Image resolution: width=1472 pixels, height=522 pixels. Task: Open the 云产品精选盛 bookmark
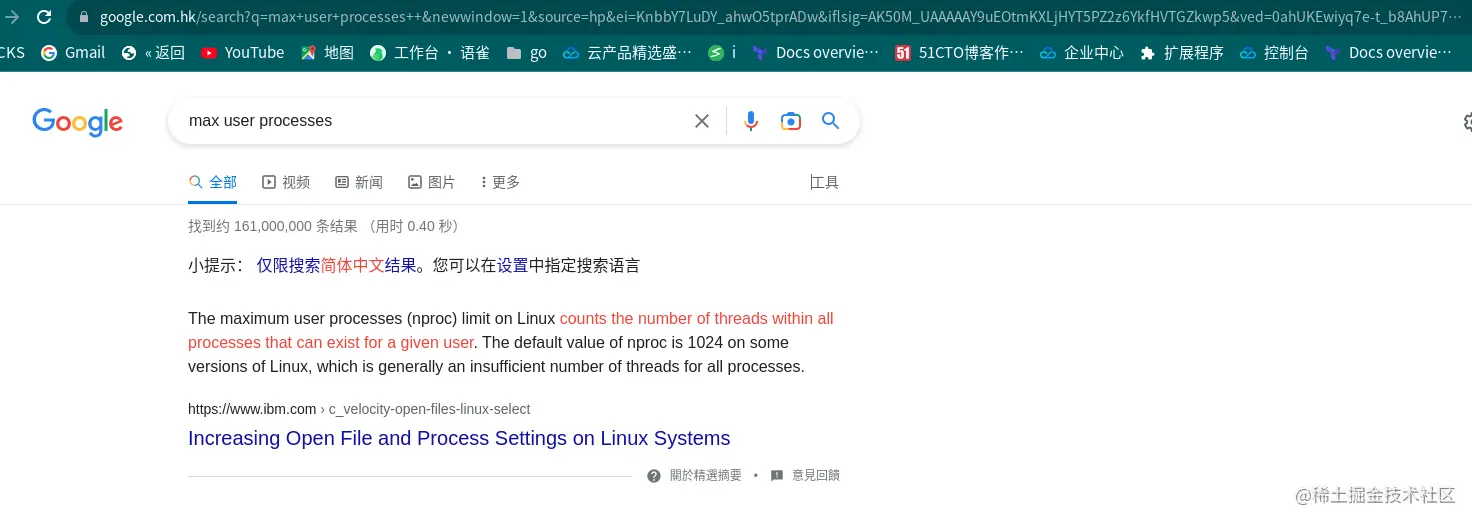(x=627, y=53)
